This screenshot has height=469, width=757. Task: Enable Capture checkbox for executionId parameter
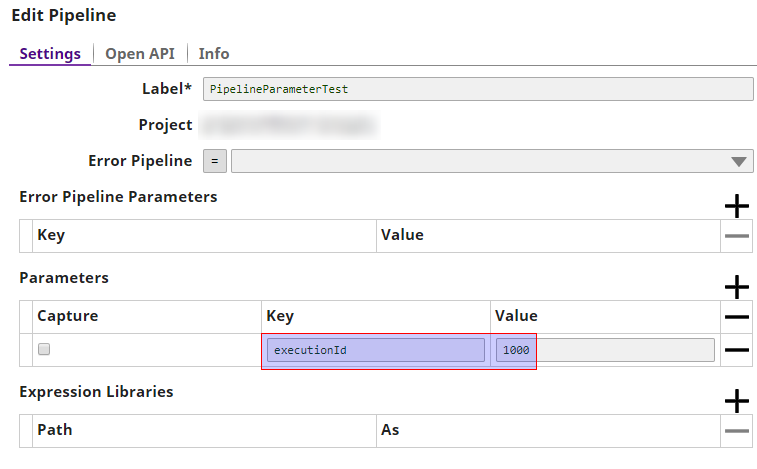(44, 350)
